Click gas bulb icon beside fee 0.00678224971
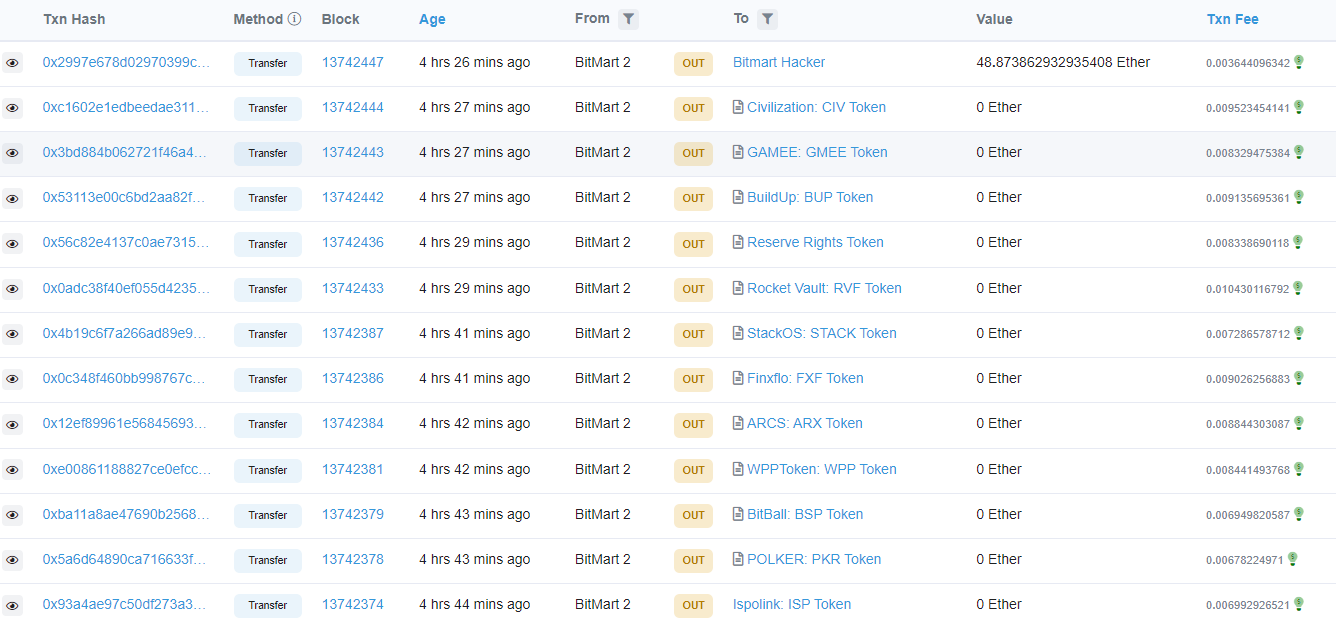Image resolution: width=1338 pixels, height=624 pixels. (1293, 559)
